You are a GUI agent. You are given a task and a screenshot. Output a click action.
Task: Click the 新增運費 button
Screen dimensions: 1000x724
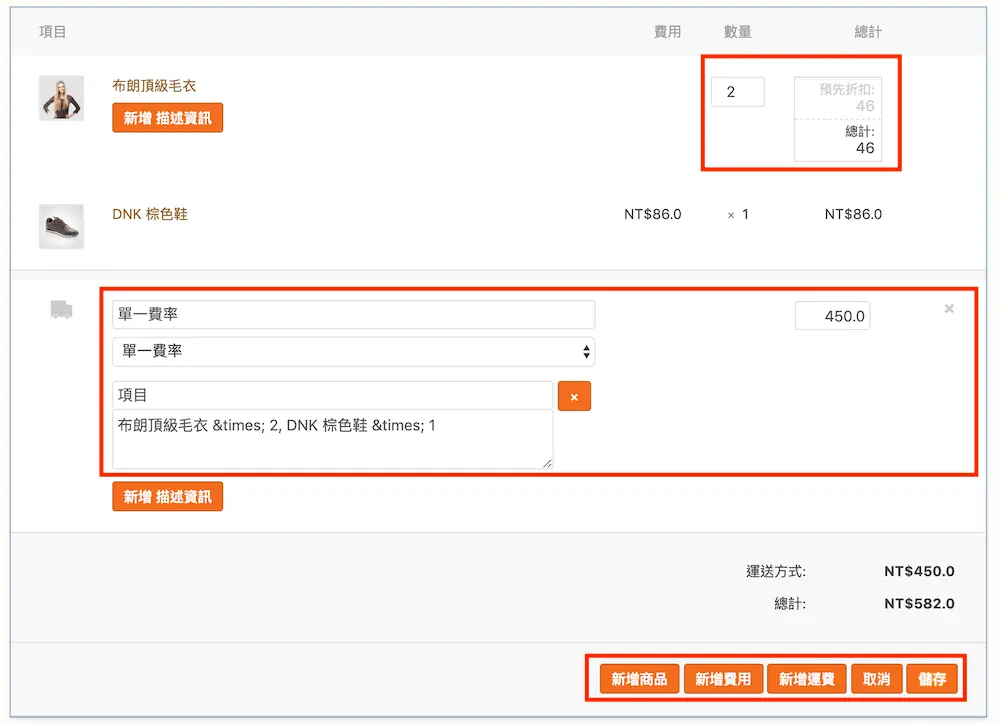click(807, 679)
